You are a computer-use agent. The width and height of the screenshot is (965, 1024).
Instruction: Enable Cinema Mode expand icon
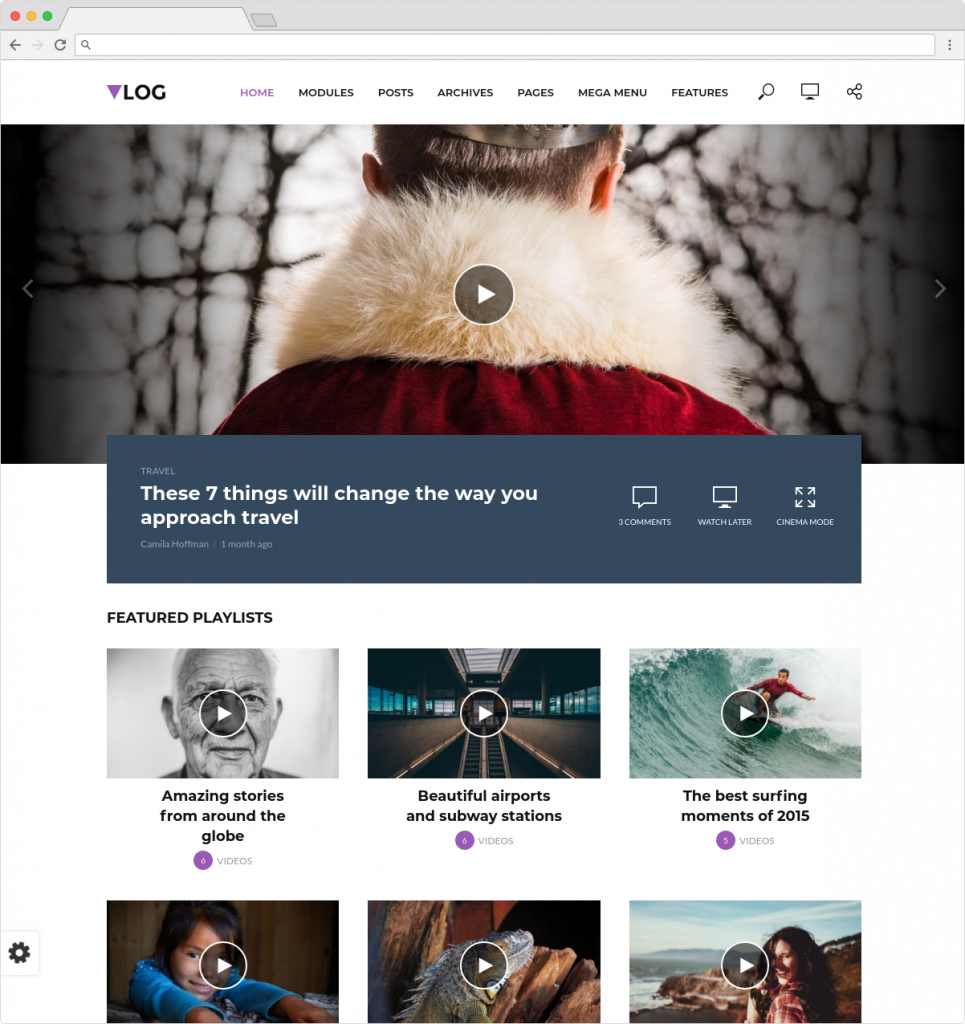pos(804,497)
